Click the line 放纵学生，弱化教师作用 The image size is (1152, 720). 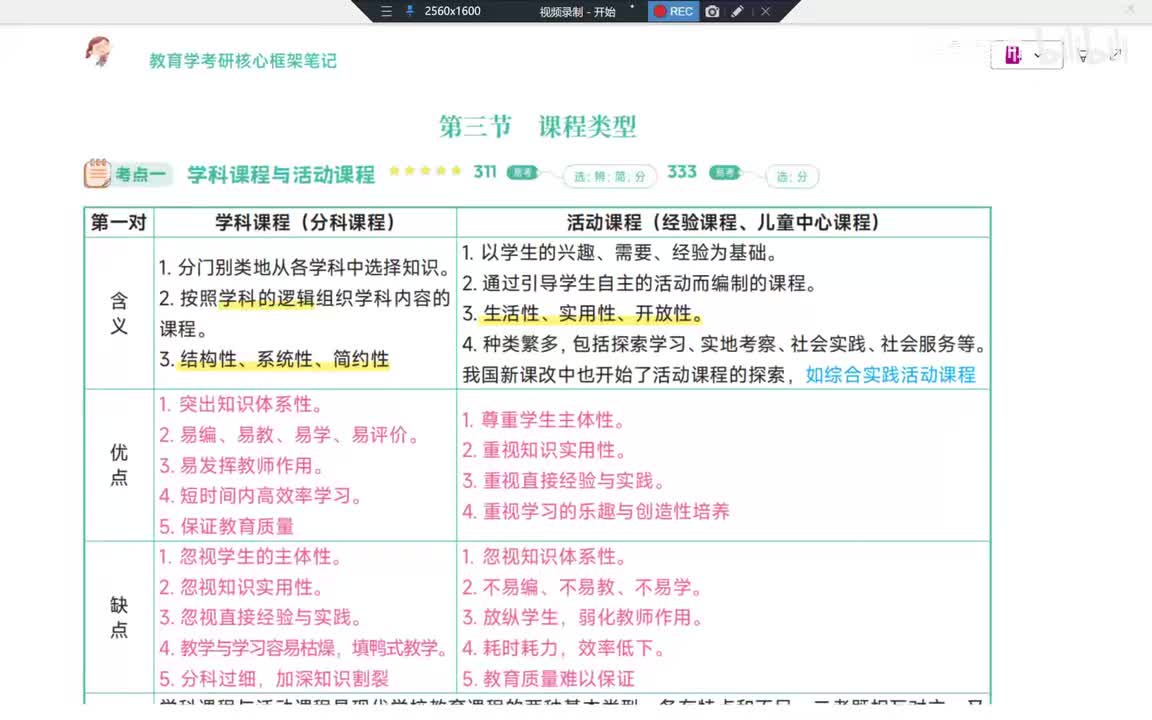point(583,617)
